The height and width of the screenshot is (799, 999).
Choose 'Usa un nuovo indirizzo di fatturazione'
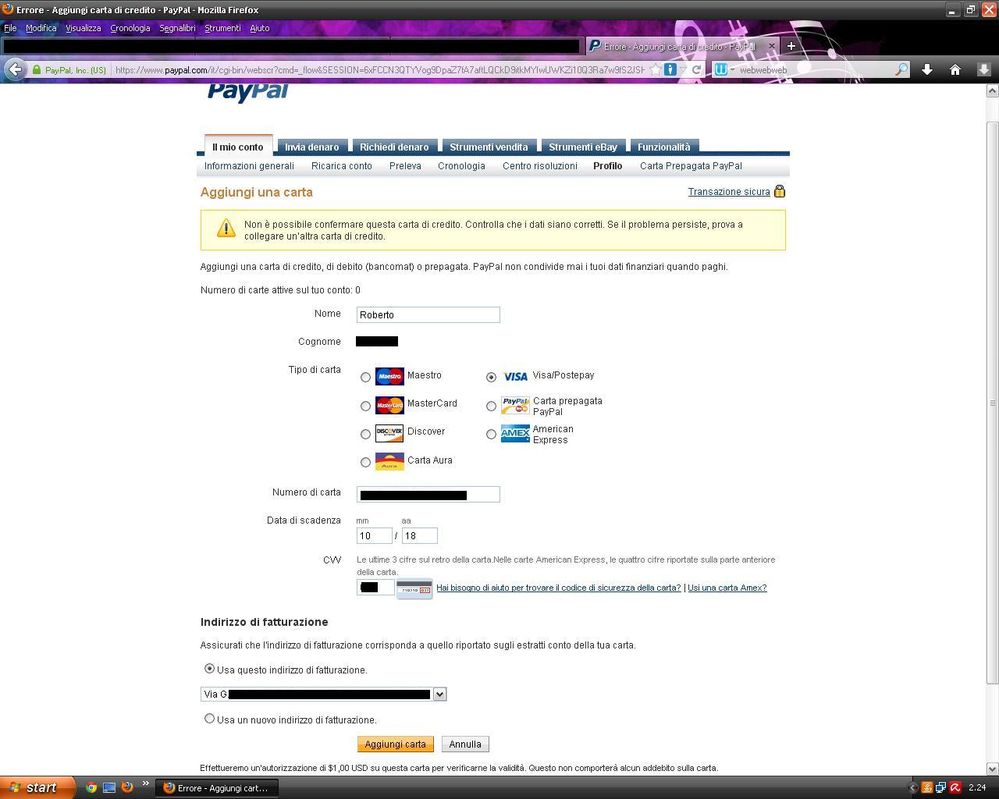tap(209, 719)
